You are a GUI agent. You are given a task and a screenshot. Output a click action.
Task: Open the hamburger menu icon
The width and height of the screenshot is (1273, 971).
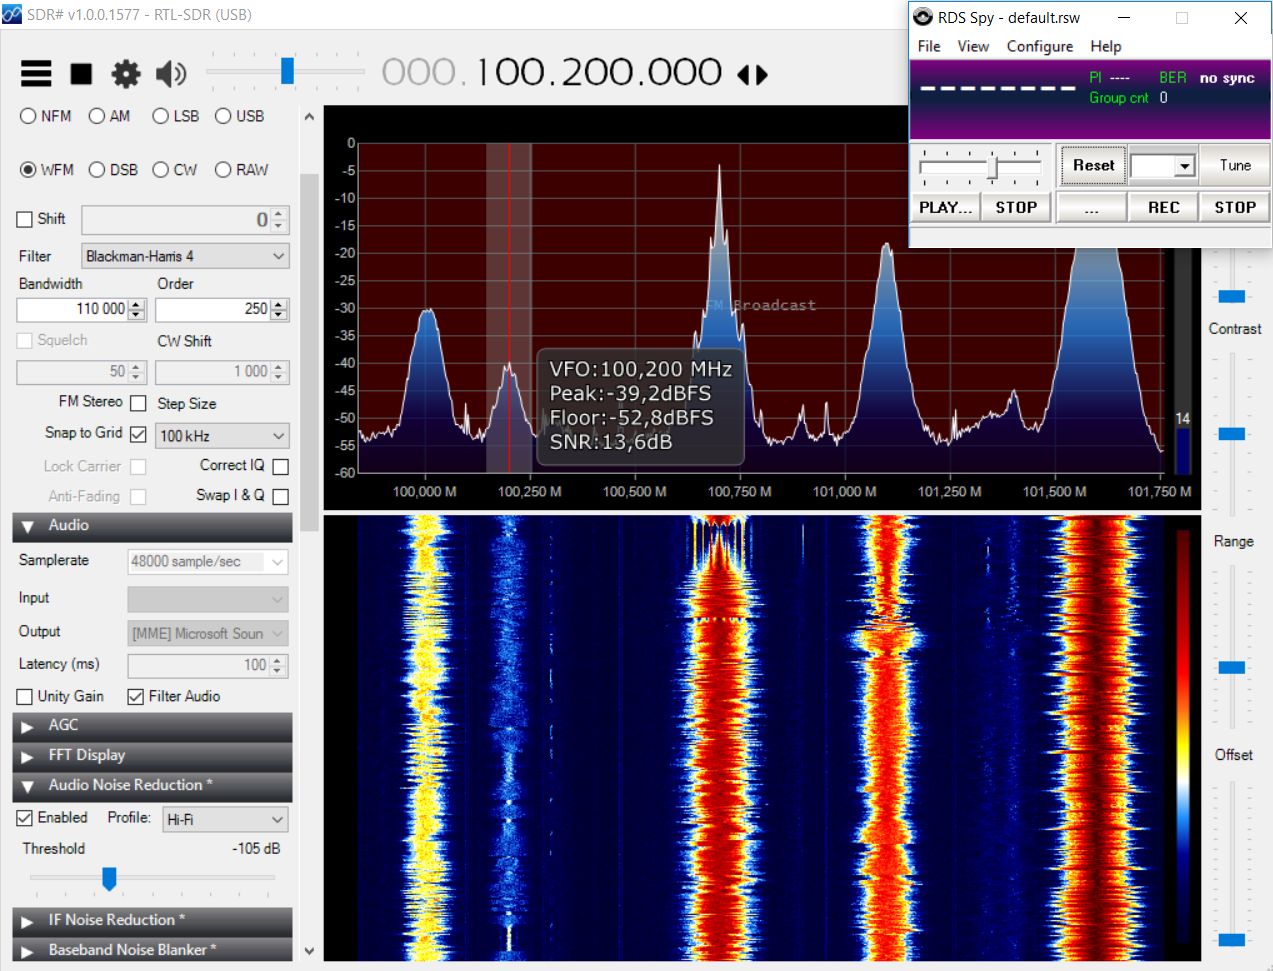(x=36, y=74)
